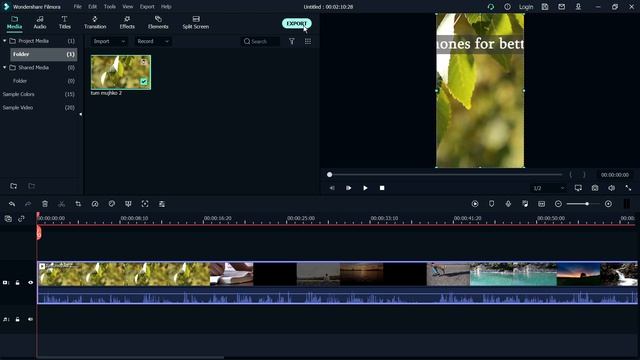Click the Render Preview icon
Viewport: 640px width, 360px height.
tap(475, 204)
